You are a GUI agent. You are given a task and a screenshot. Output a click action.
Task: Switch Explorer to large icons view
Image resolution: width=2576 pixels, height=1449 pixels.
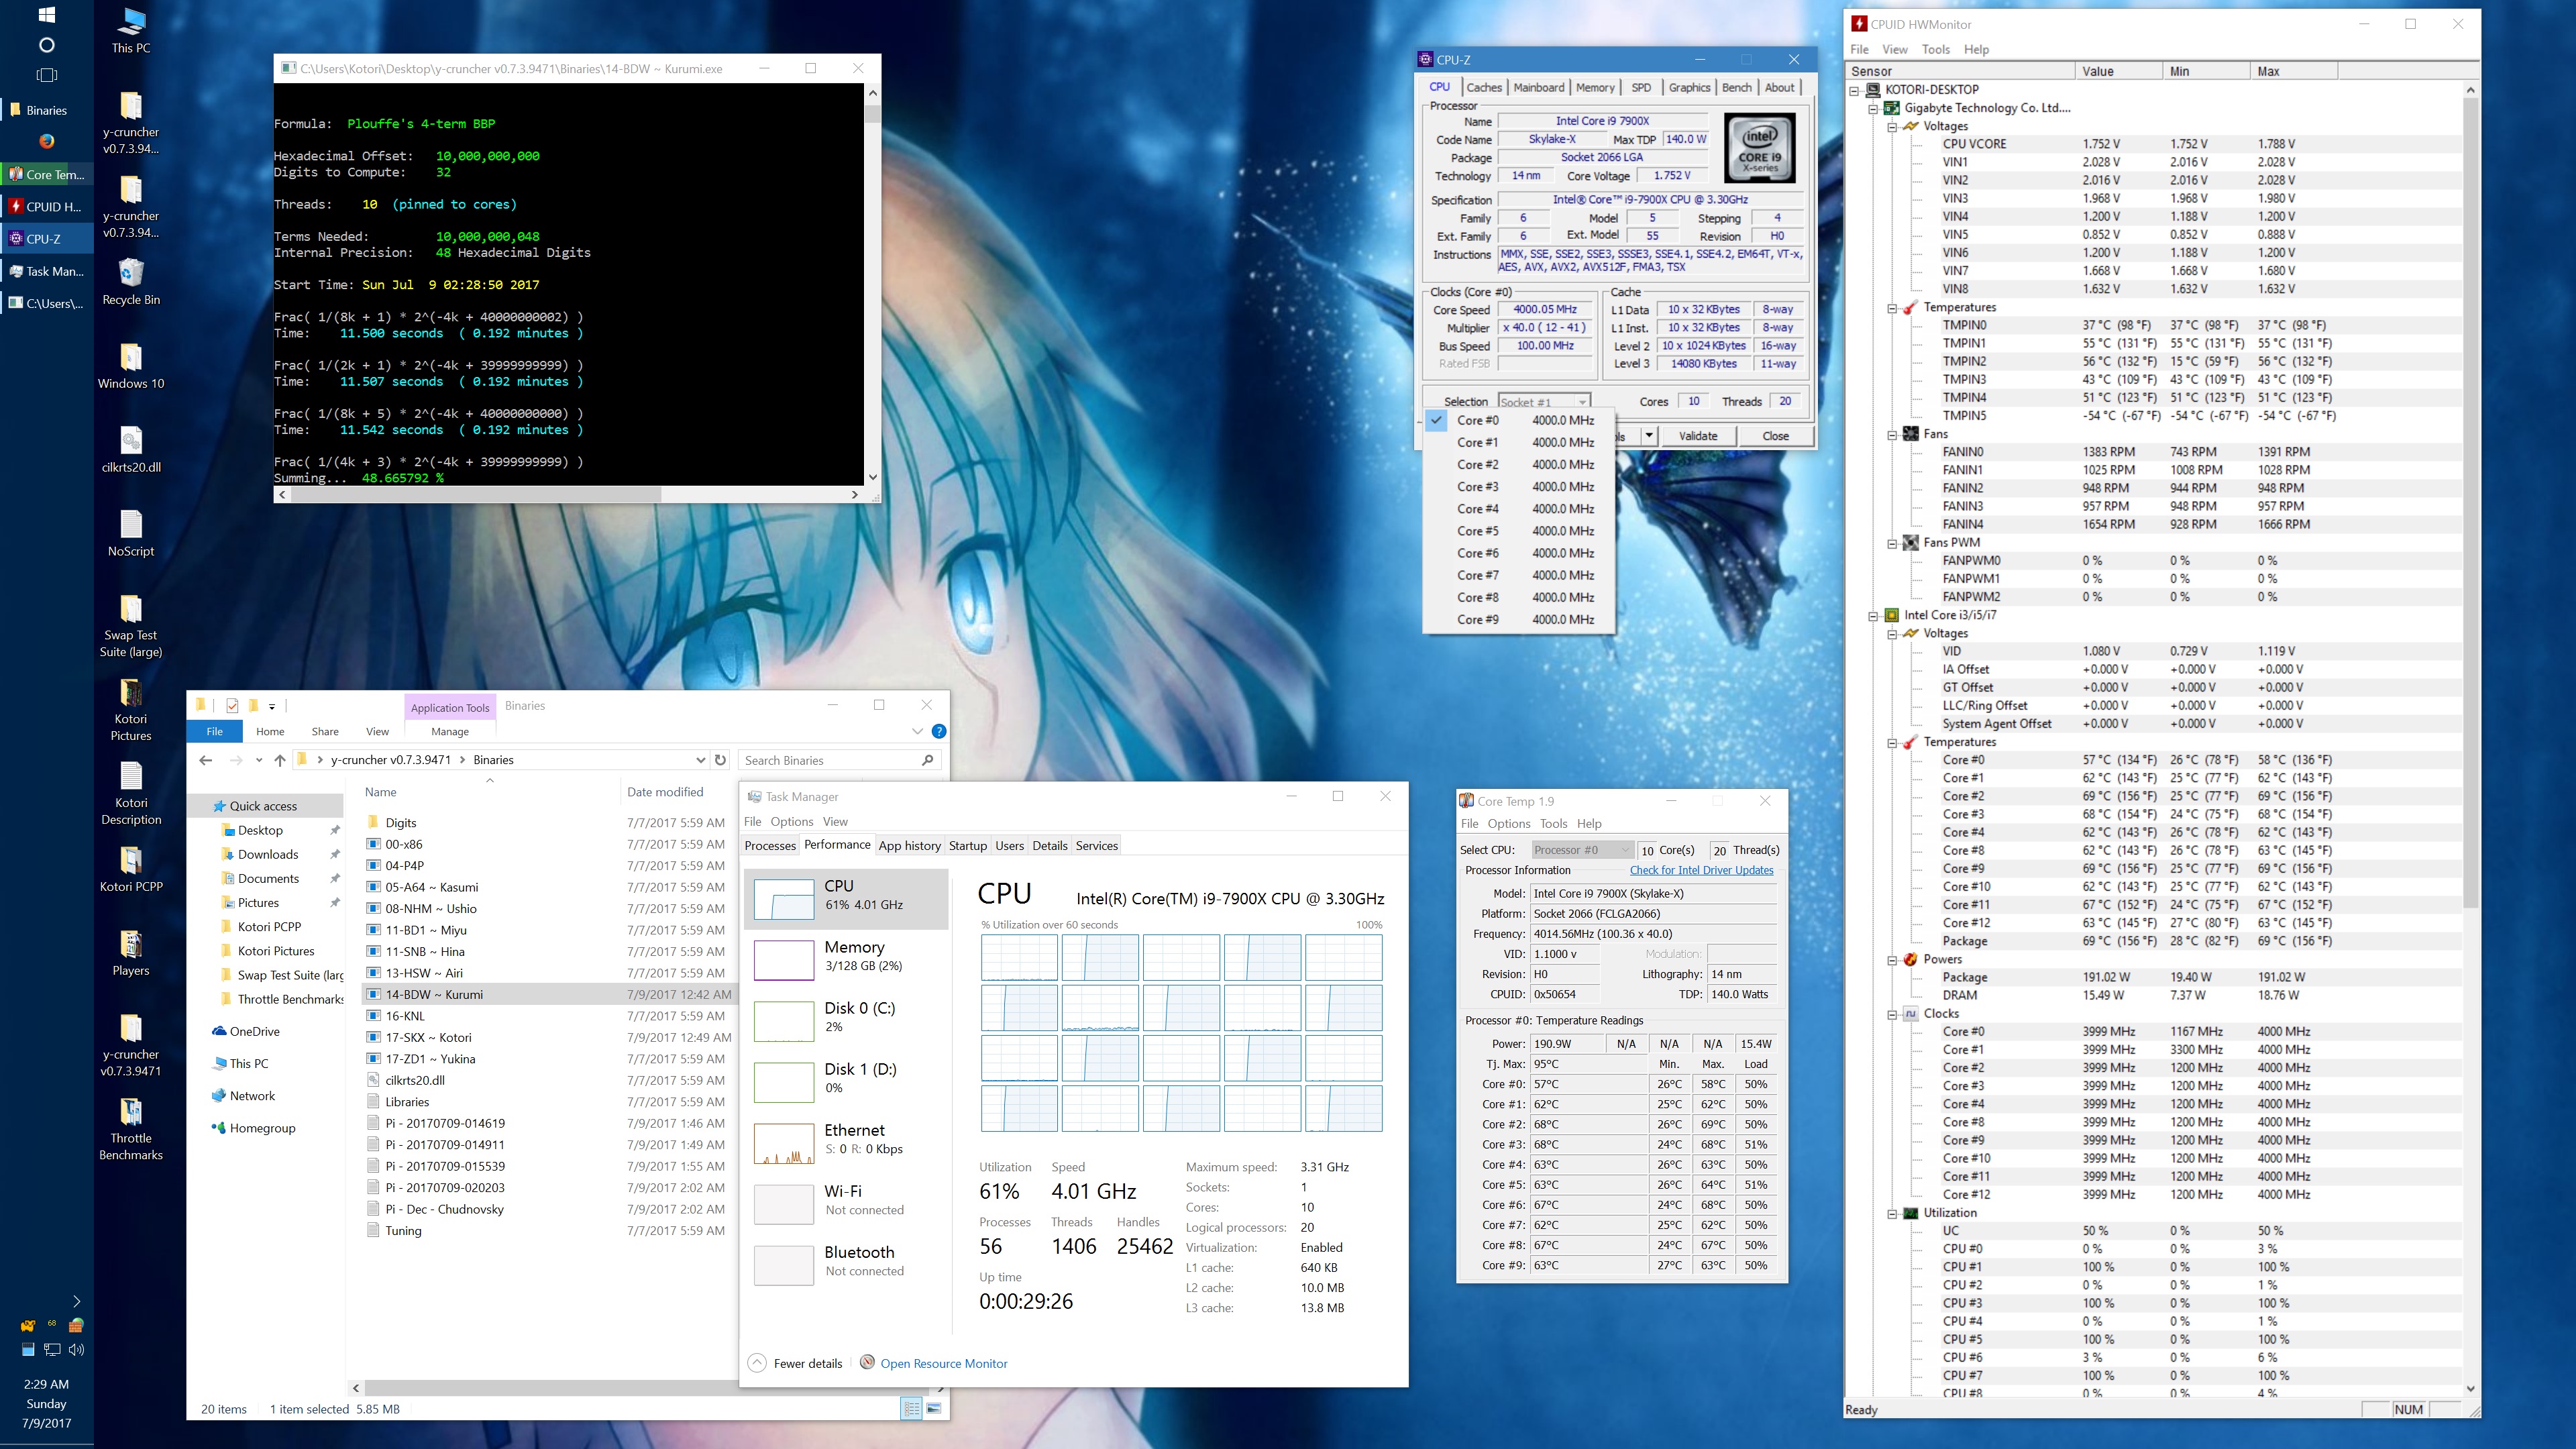933,1409
